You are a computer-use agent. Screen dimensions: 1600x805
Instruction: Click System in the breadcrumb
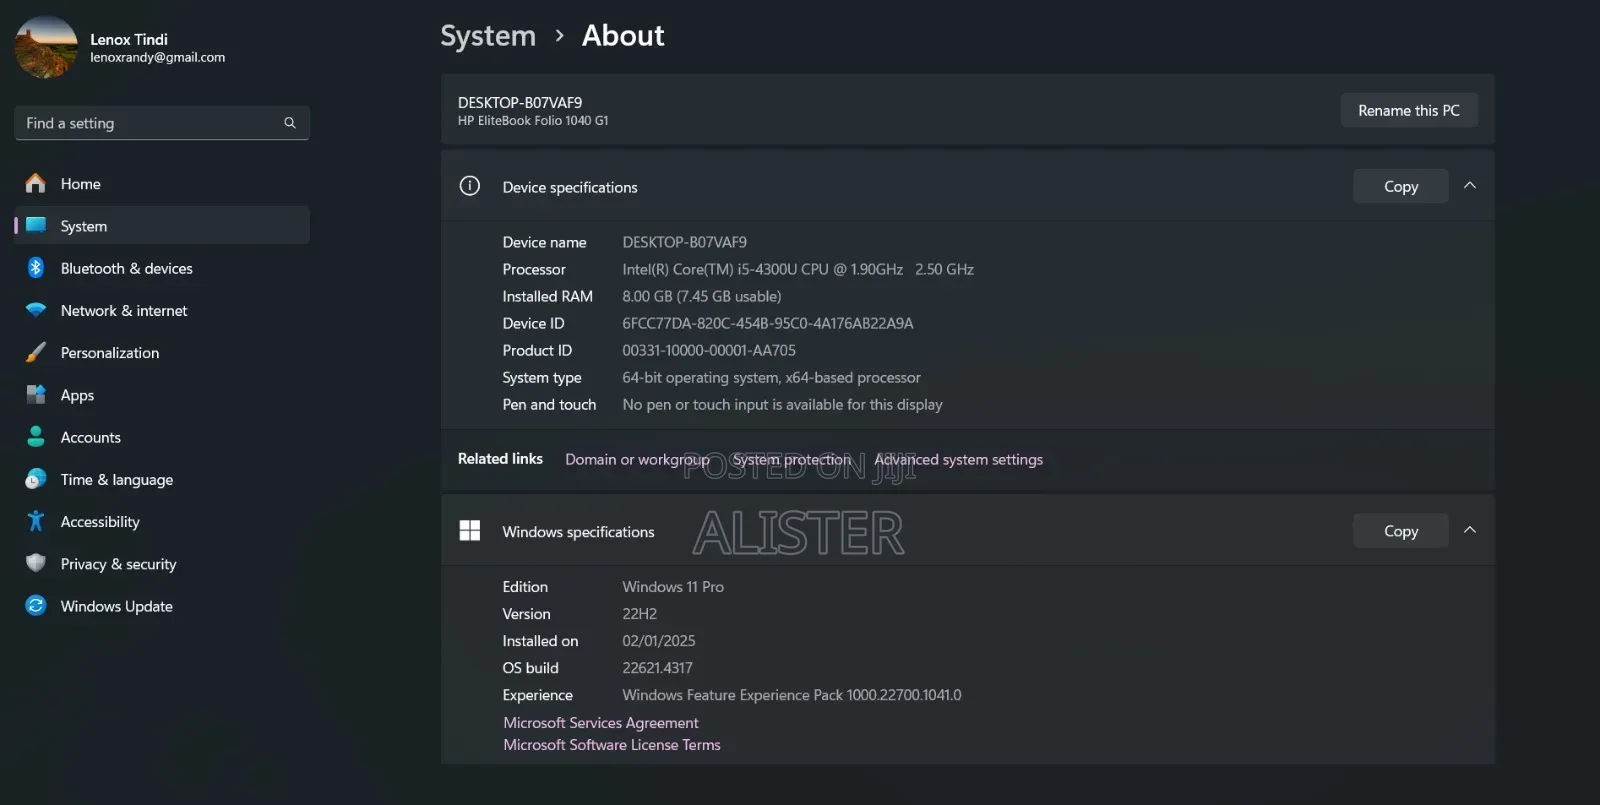click(x=488, y=36)
